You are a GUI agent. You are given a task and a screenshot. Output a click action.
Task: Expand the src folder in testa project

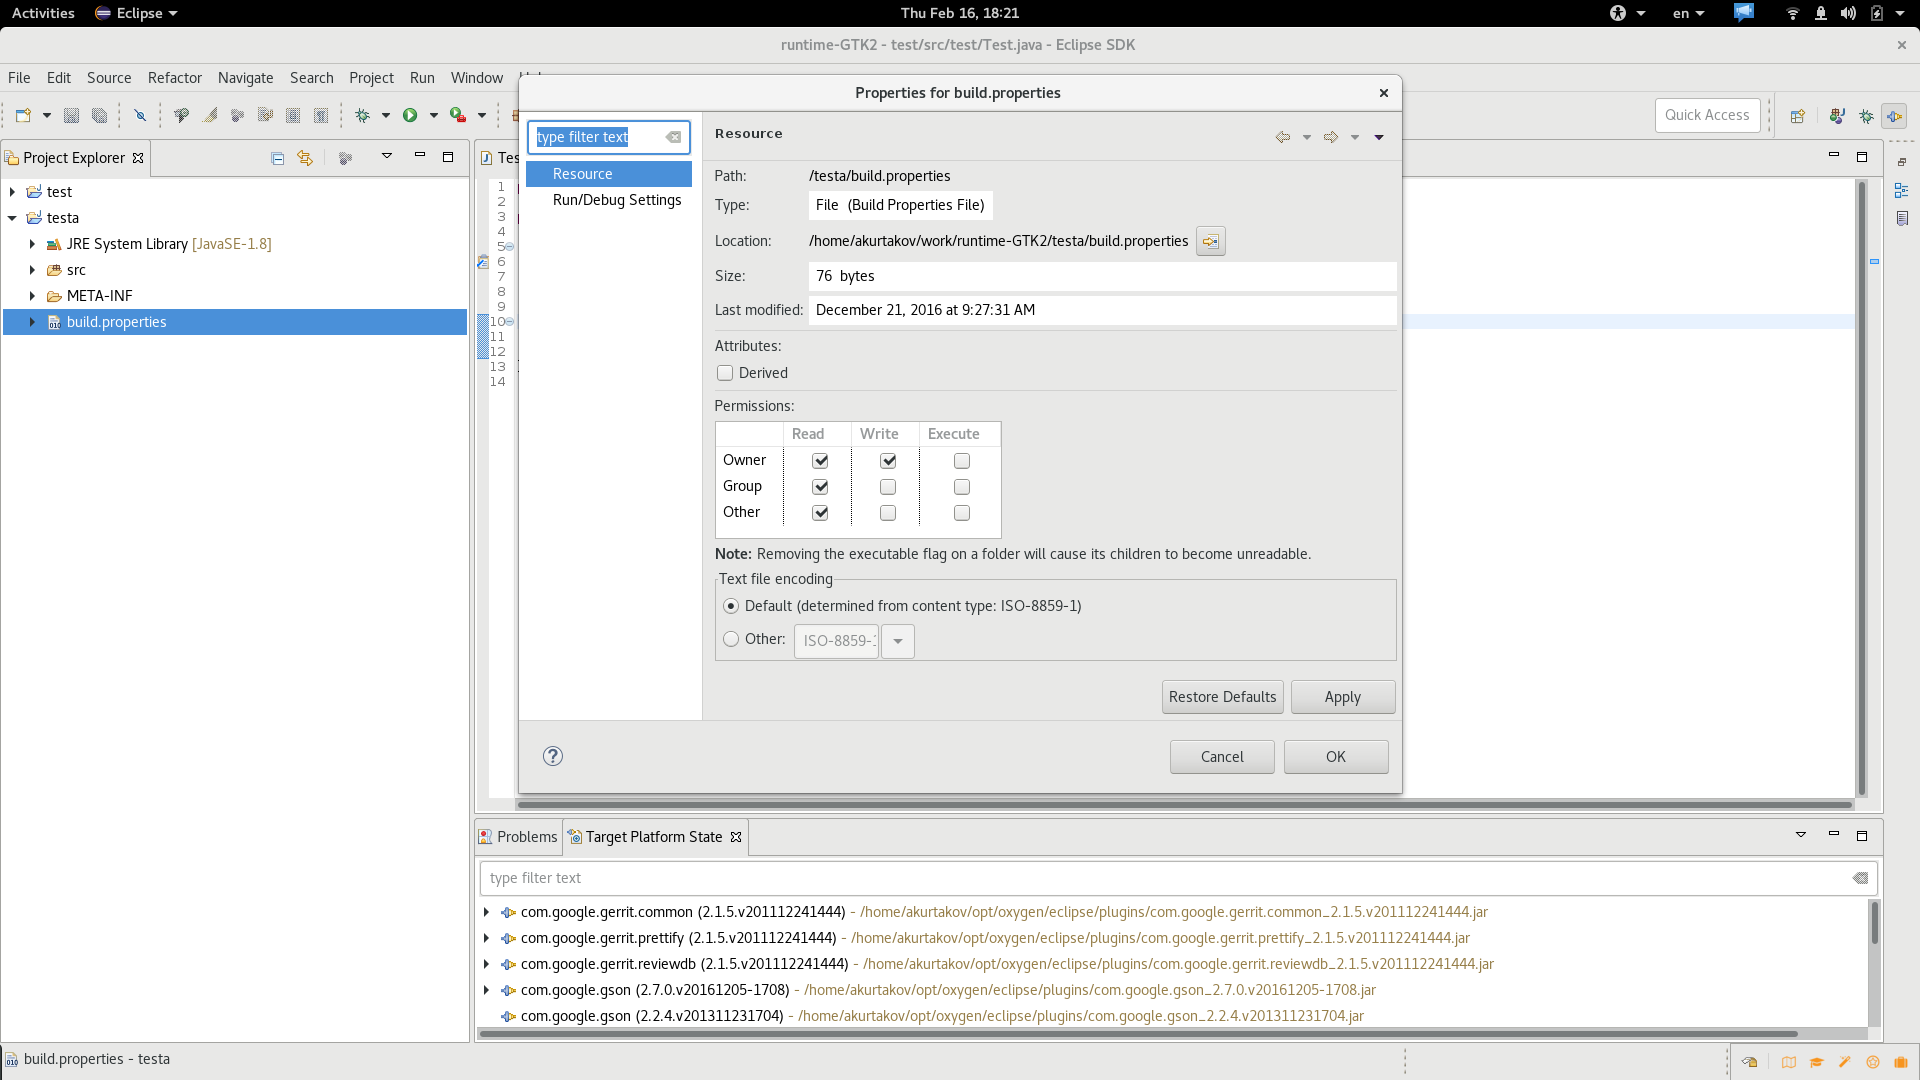[32, 270]
